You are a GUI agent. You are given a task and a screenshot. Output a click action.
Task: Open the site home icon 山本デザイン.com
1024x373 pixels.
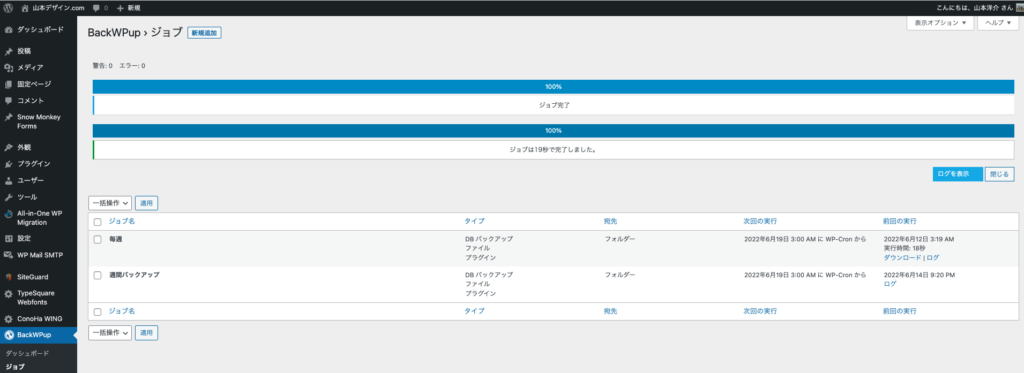(x=25, y=8)
